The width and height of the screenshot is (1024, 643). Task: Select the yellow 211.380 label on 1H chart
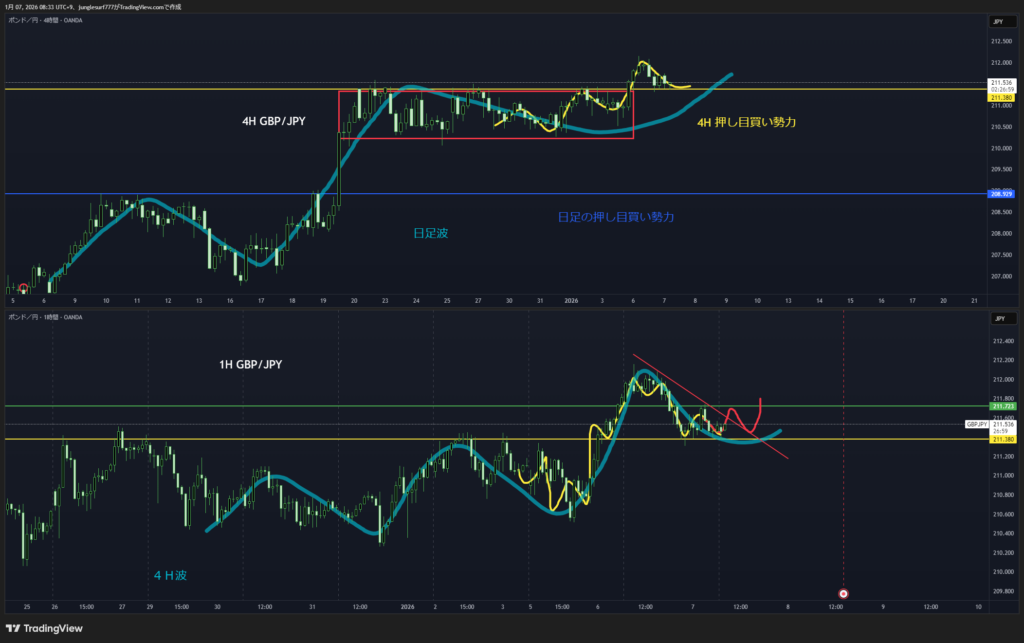point(1001,439)
